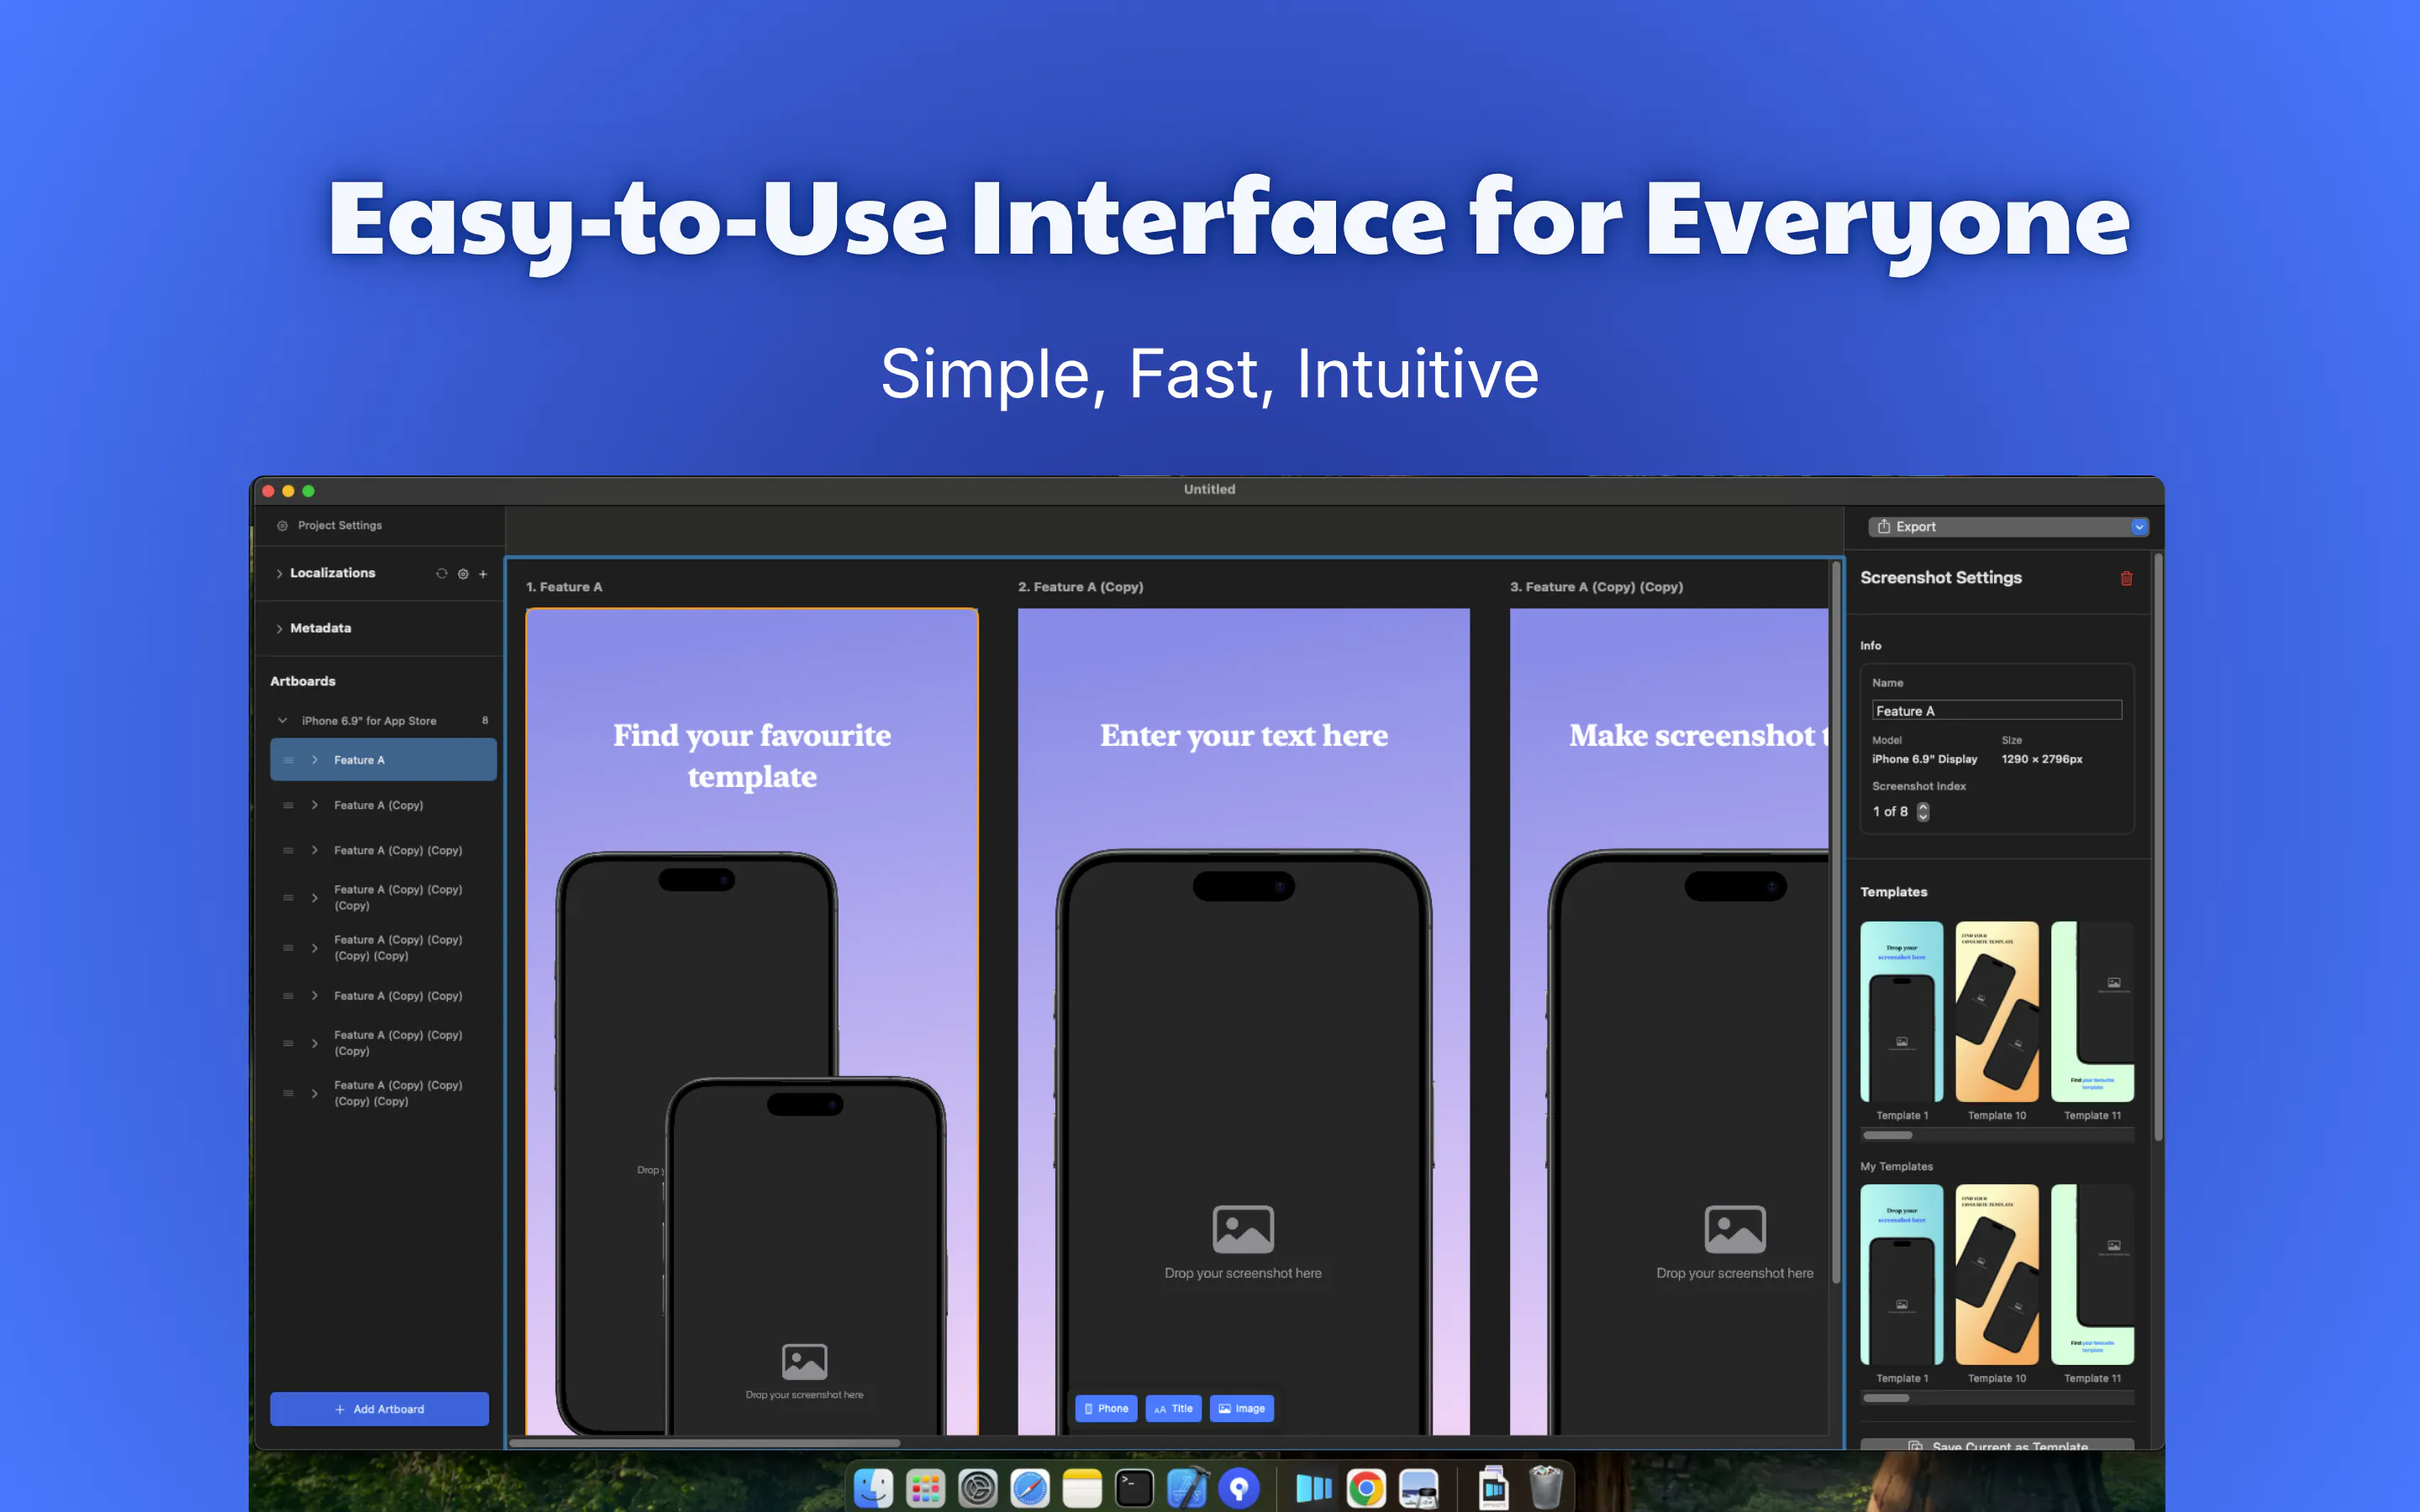Image resolution: width=2420 pixels, height=1512 pixels.
Task: Expand the Metadata section
Action: pos(279,629)
